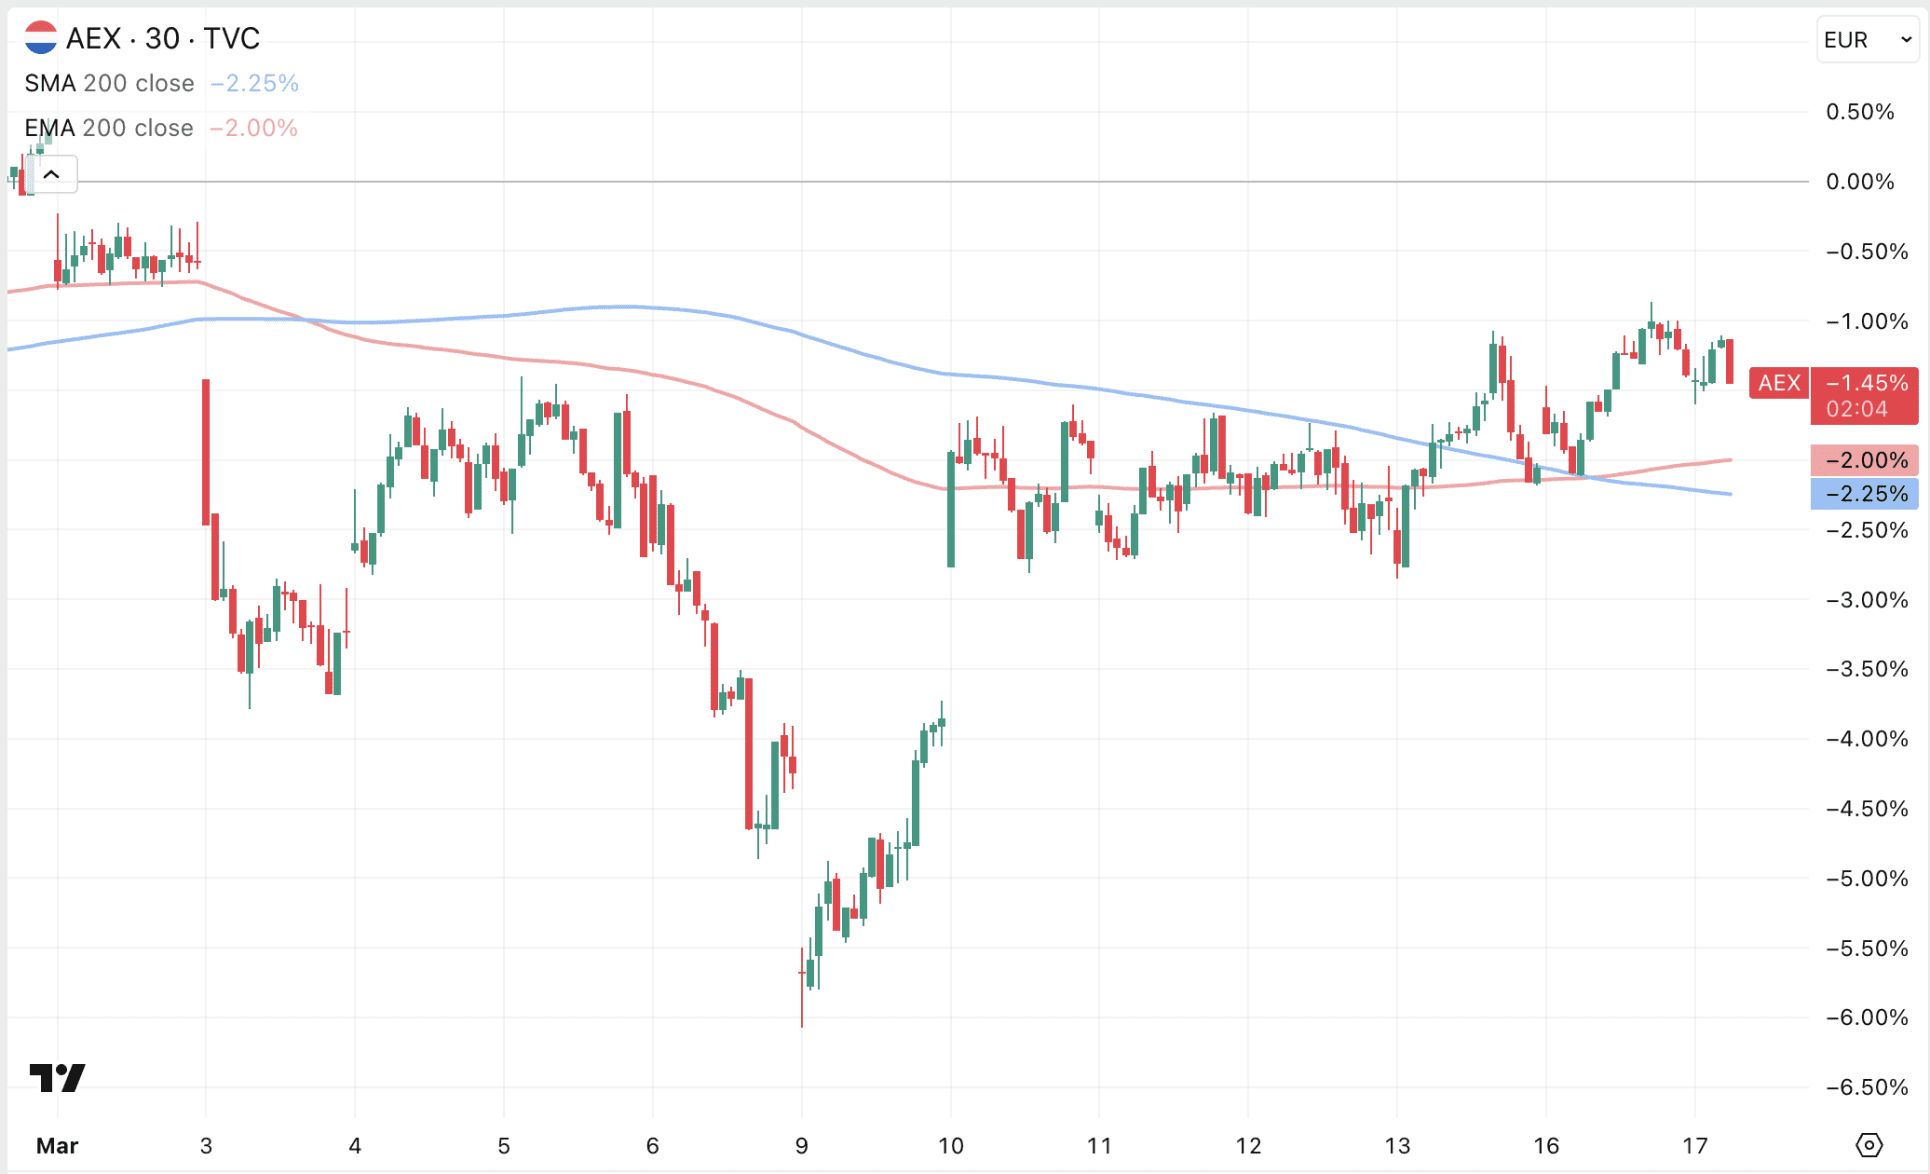This screenshot has height=1174, width=1930.
Task: Select the EMA 200 close indicator label
Action: tap(108, 128)
